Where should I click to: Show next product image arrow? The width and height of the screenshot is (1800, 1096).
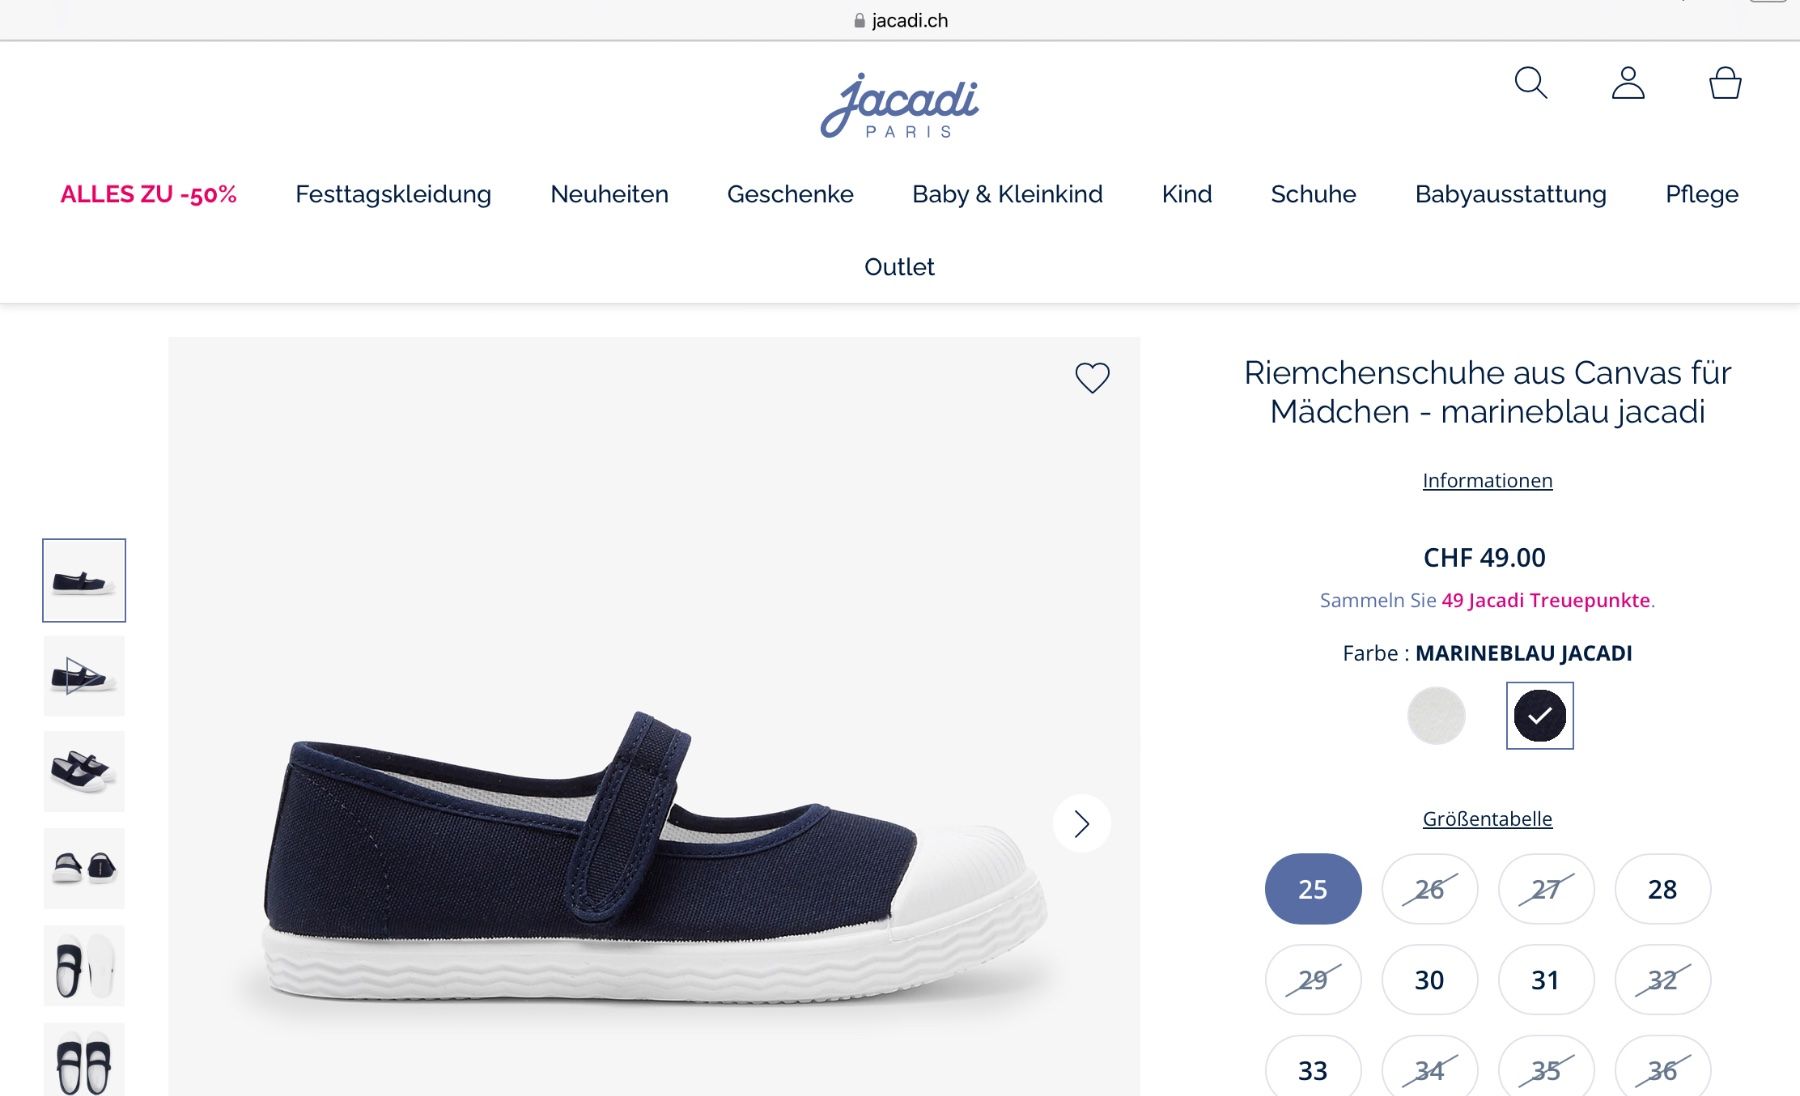tap(1081, 823)
